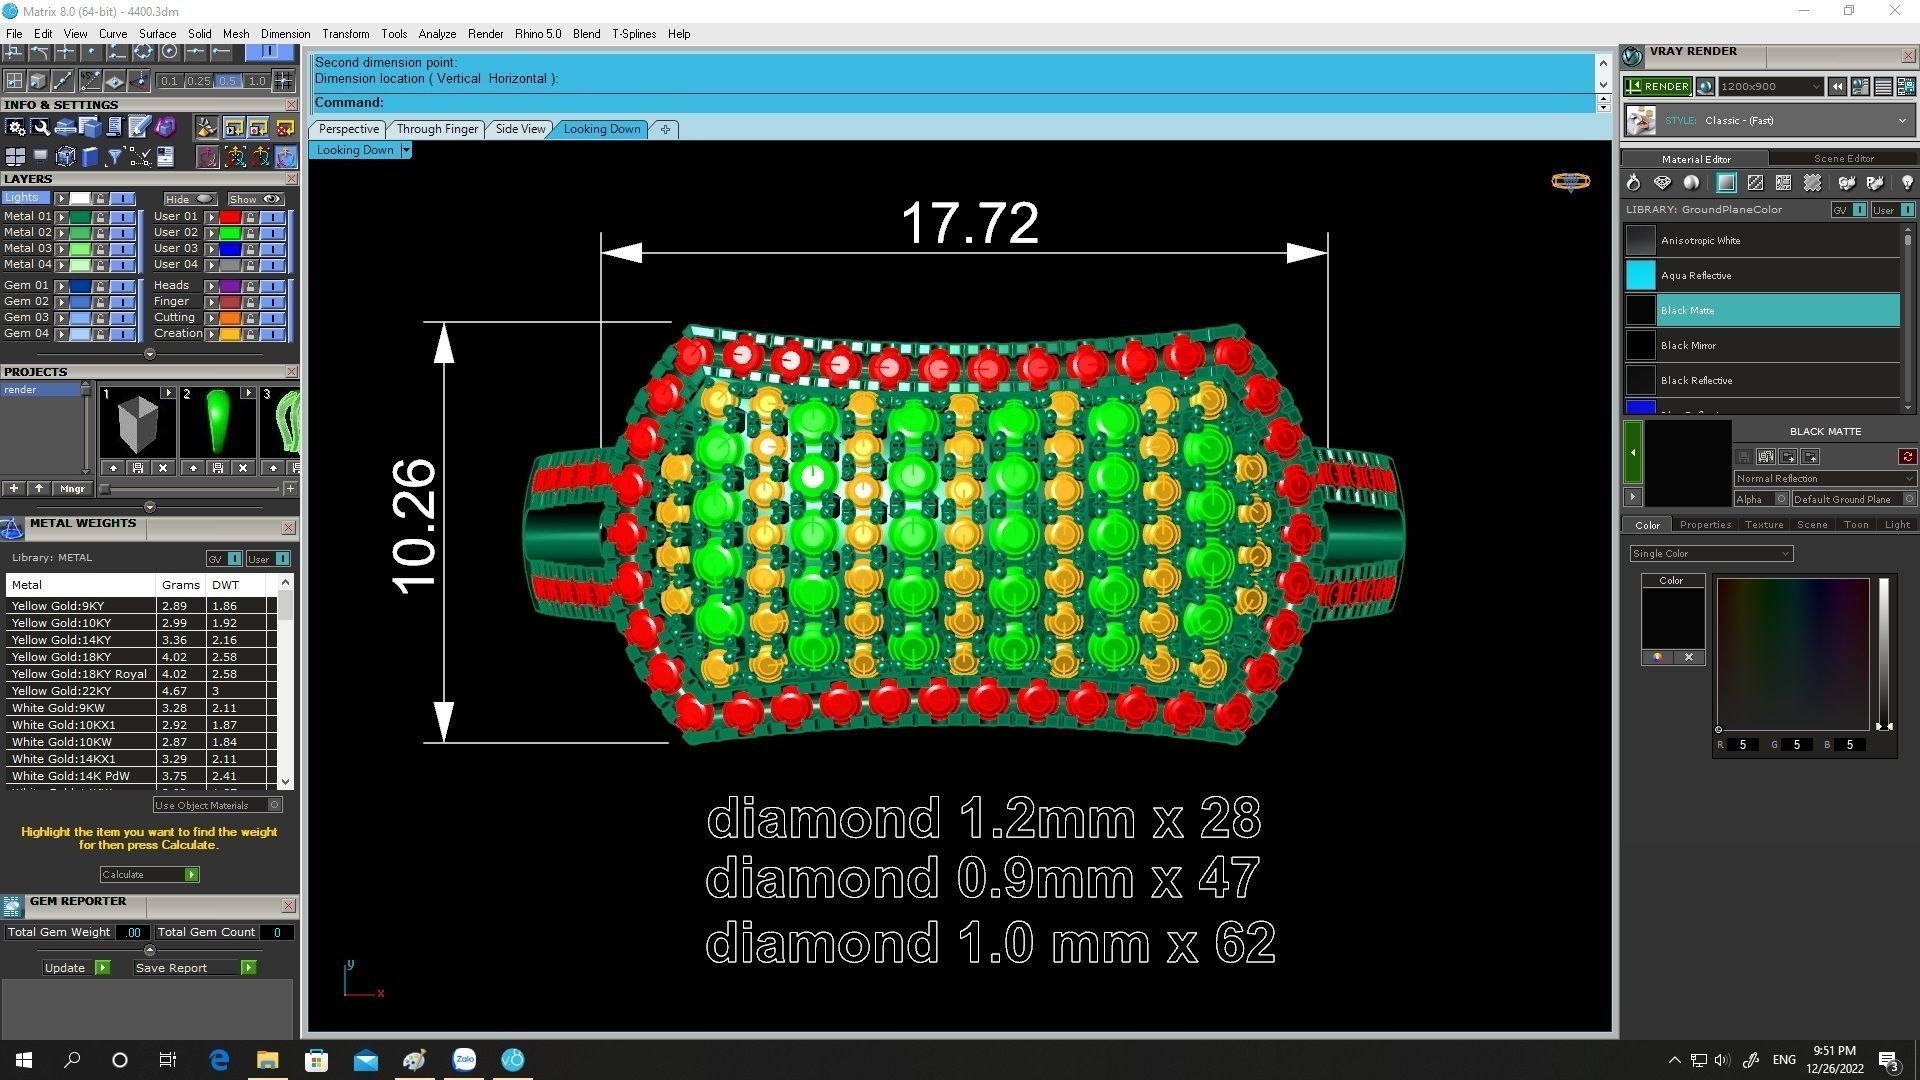Toggle the lock on User 01 layer

[250, 216]
